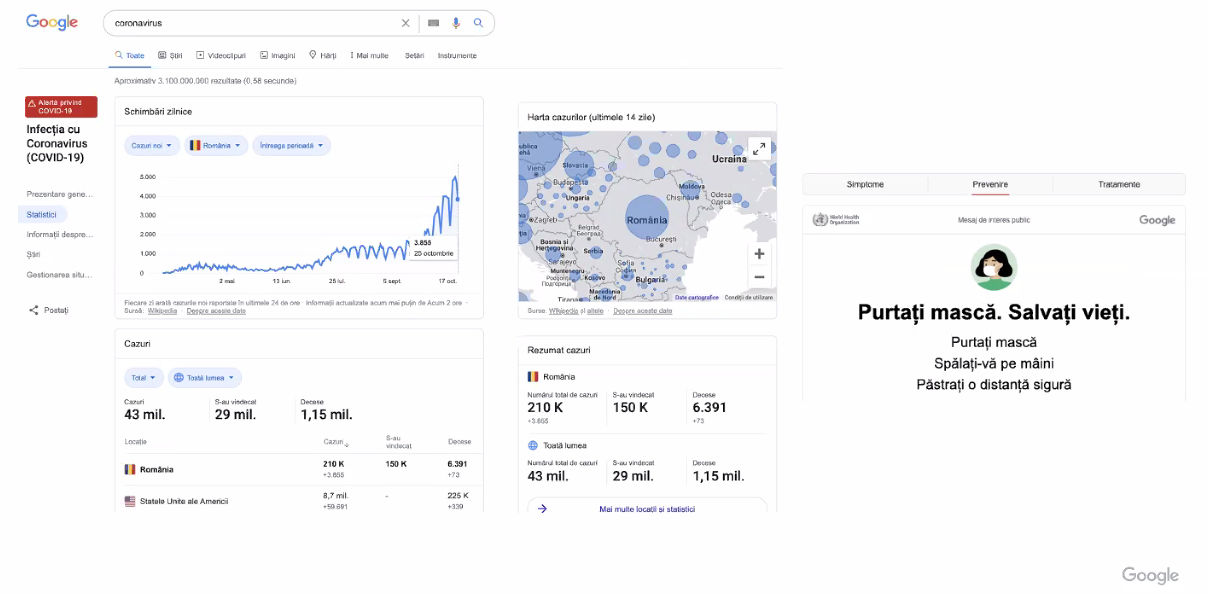Image resolution: width=1208 pixels, height=594 pixels.
Task: Submit search using the magnifier icon
Action: point(478,23)
